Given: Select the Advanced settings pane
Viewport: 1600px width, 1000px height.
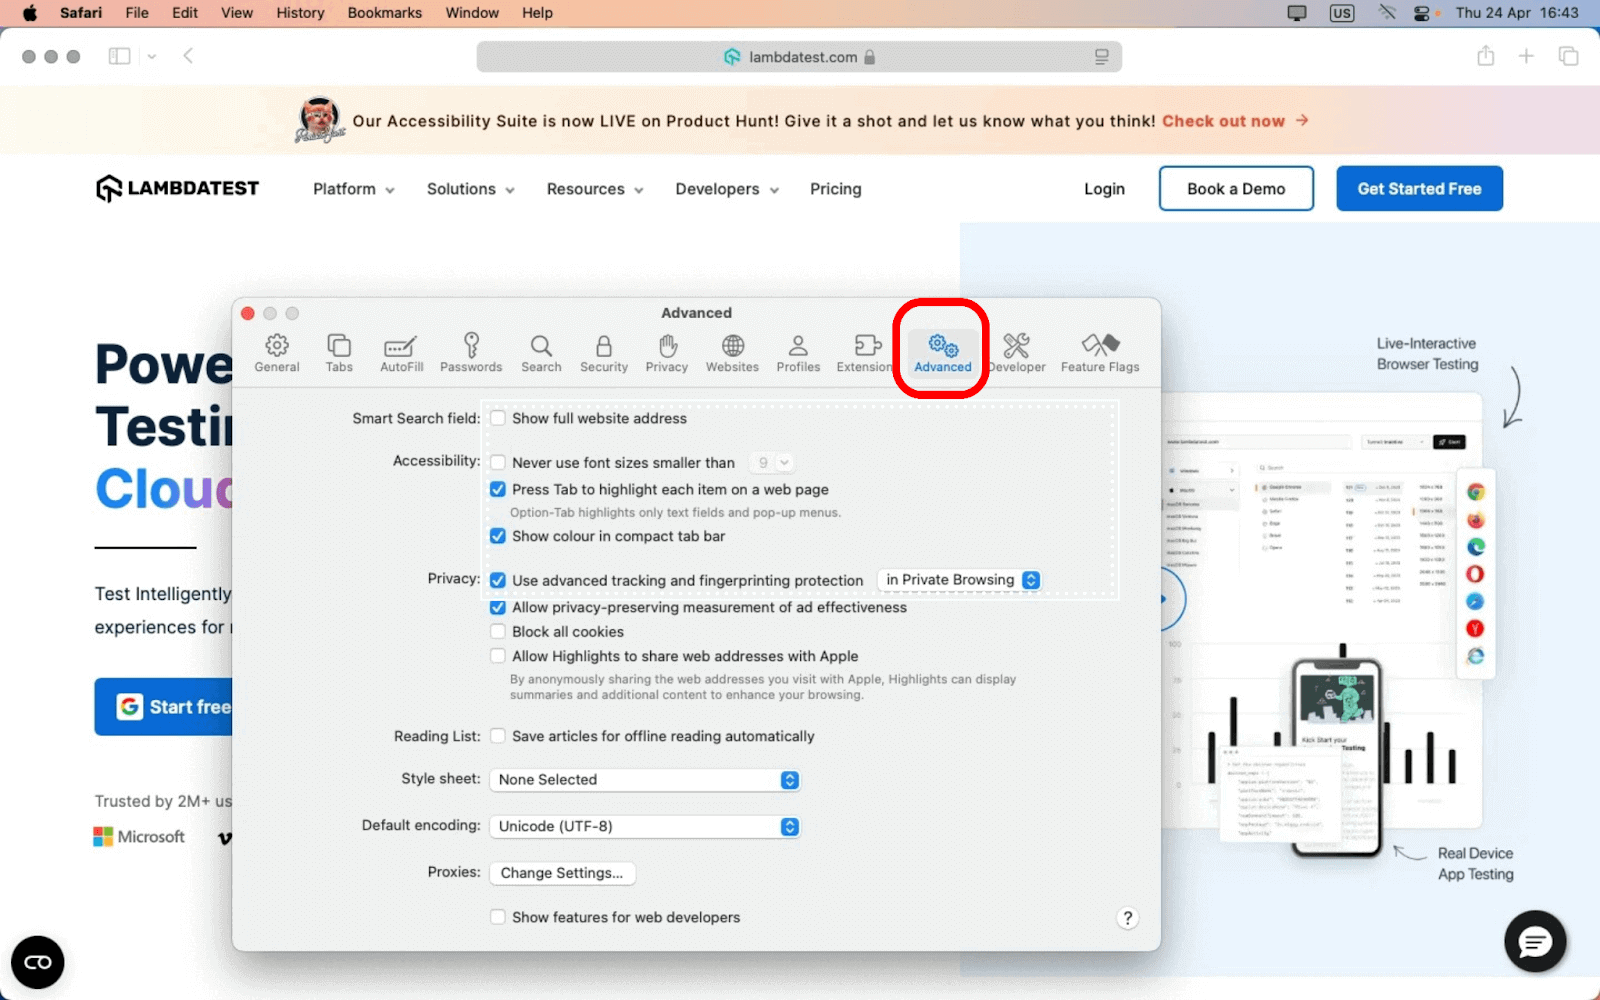Looking at the screenshot, I should [942, 354].
